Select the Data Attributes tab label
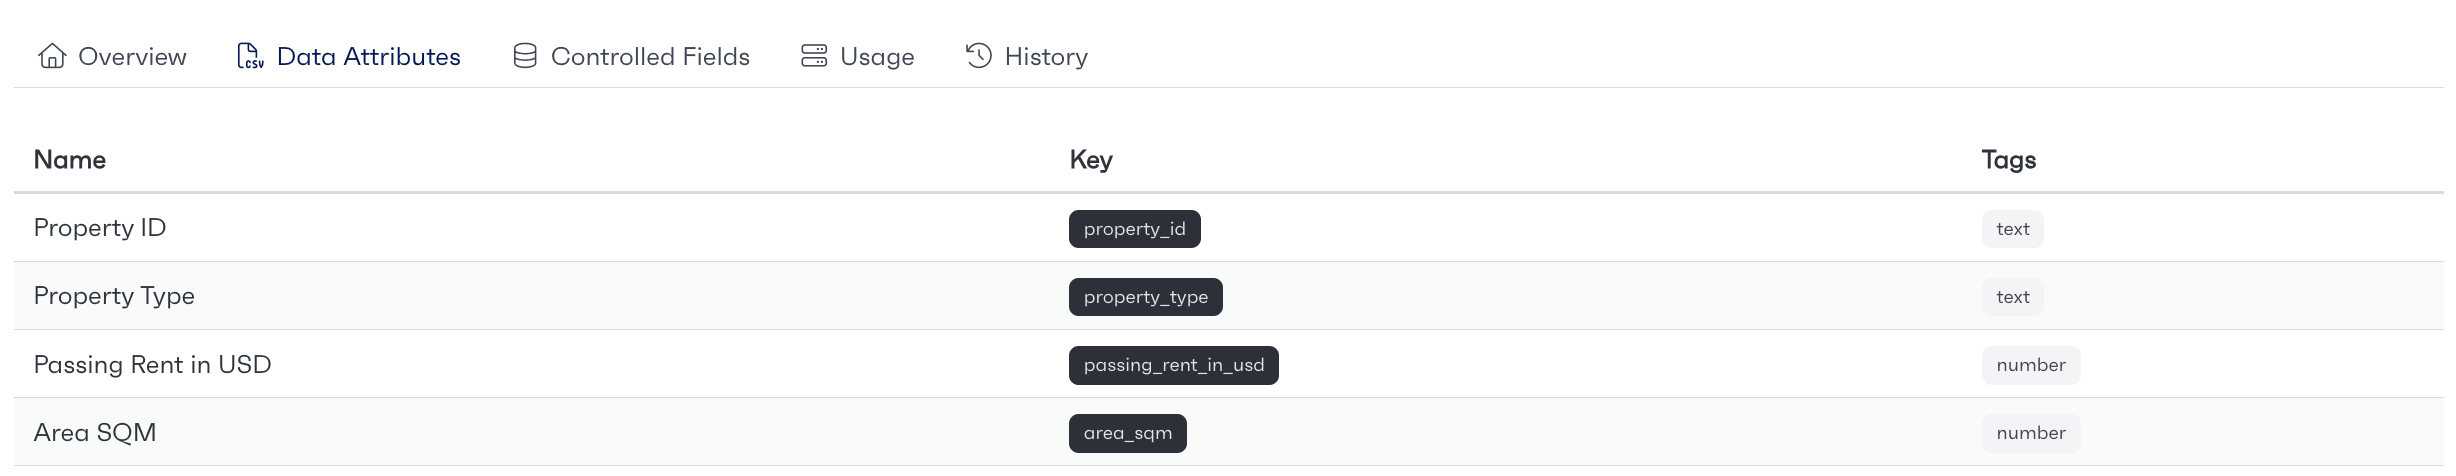 [x=369, y=56]
